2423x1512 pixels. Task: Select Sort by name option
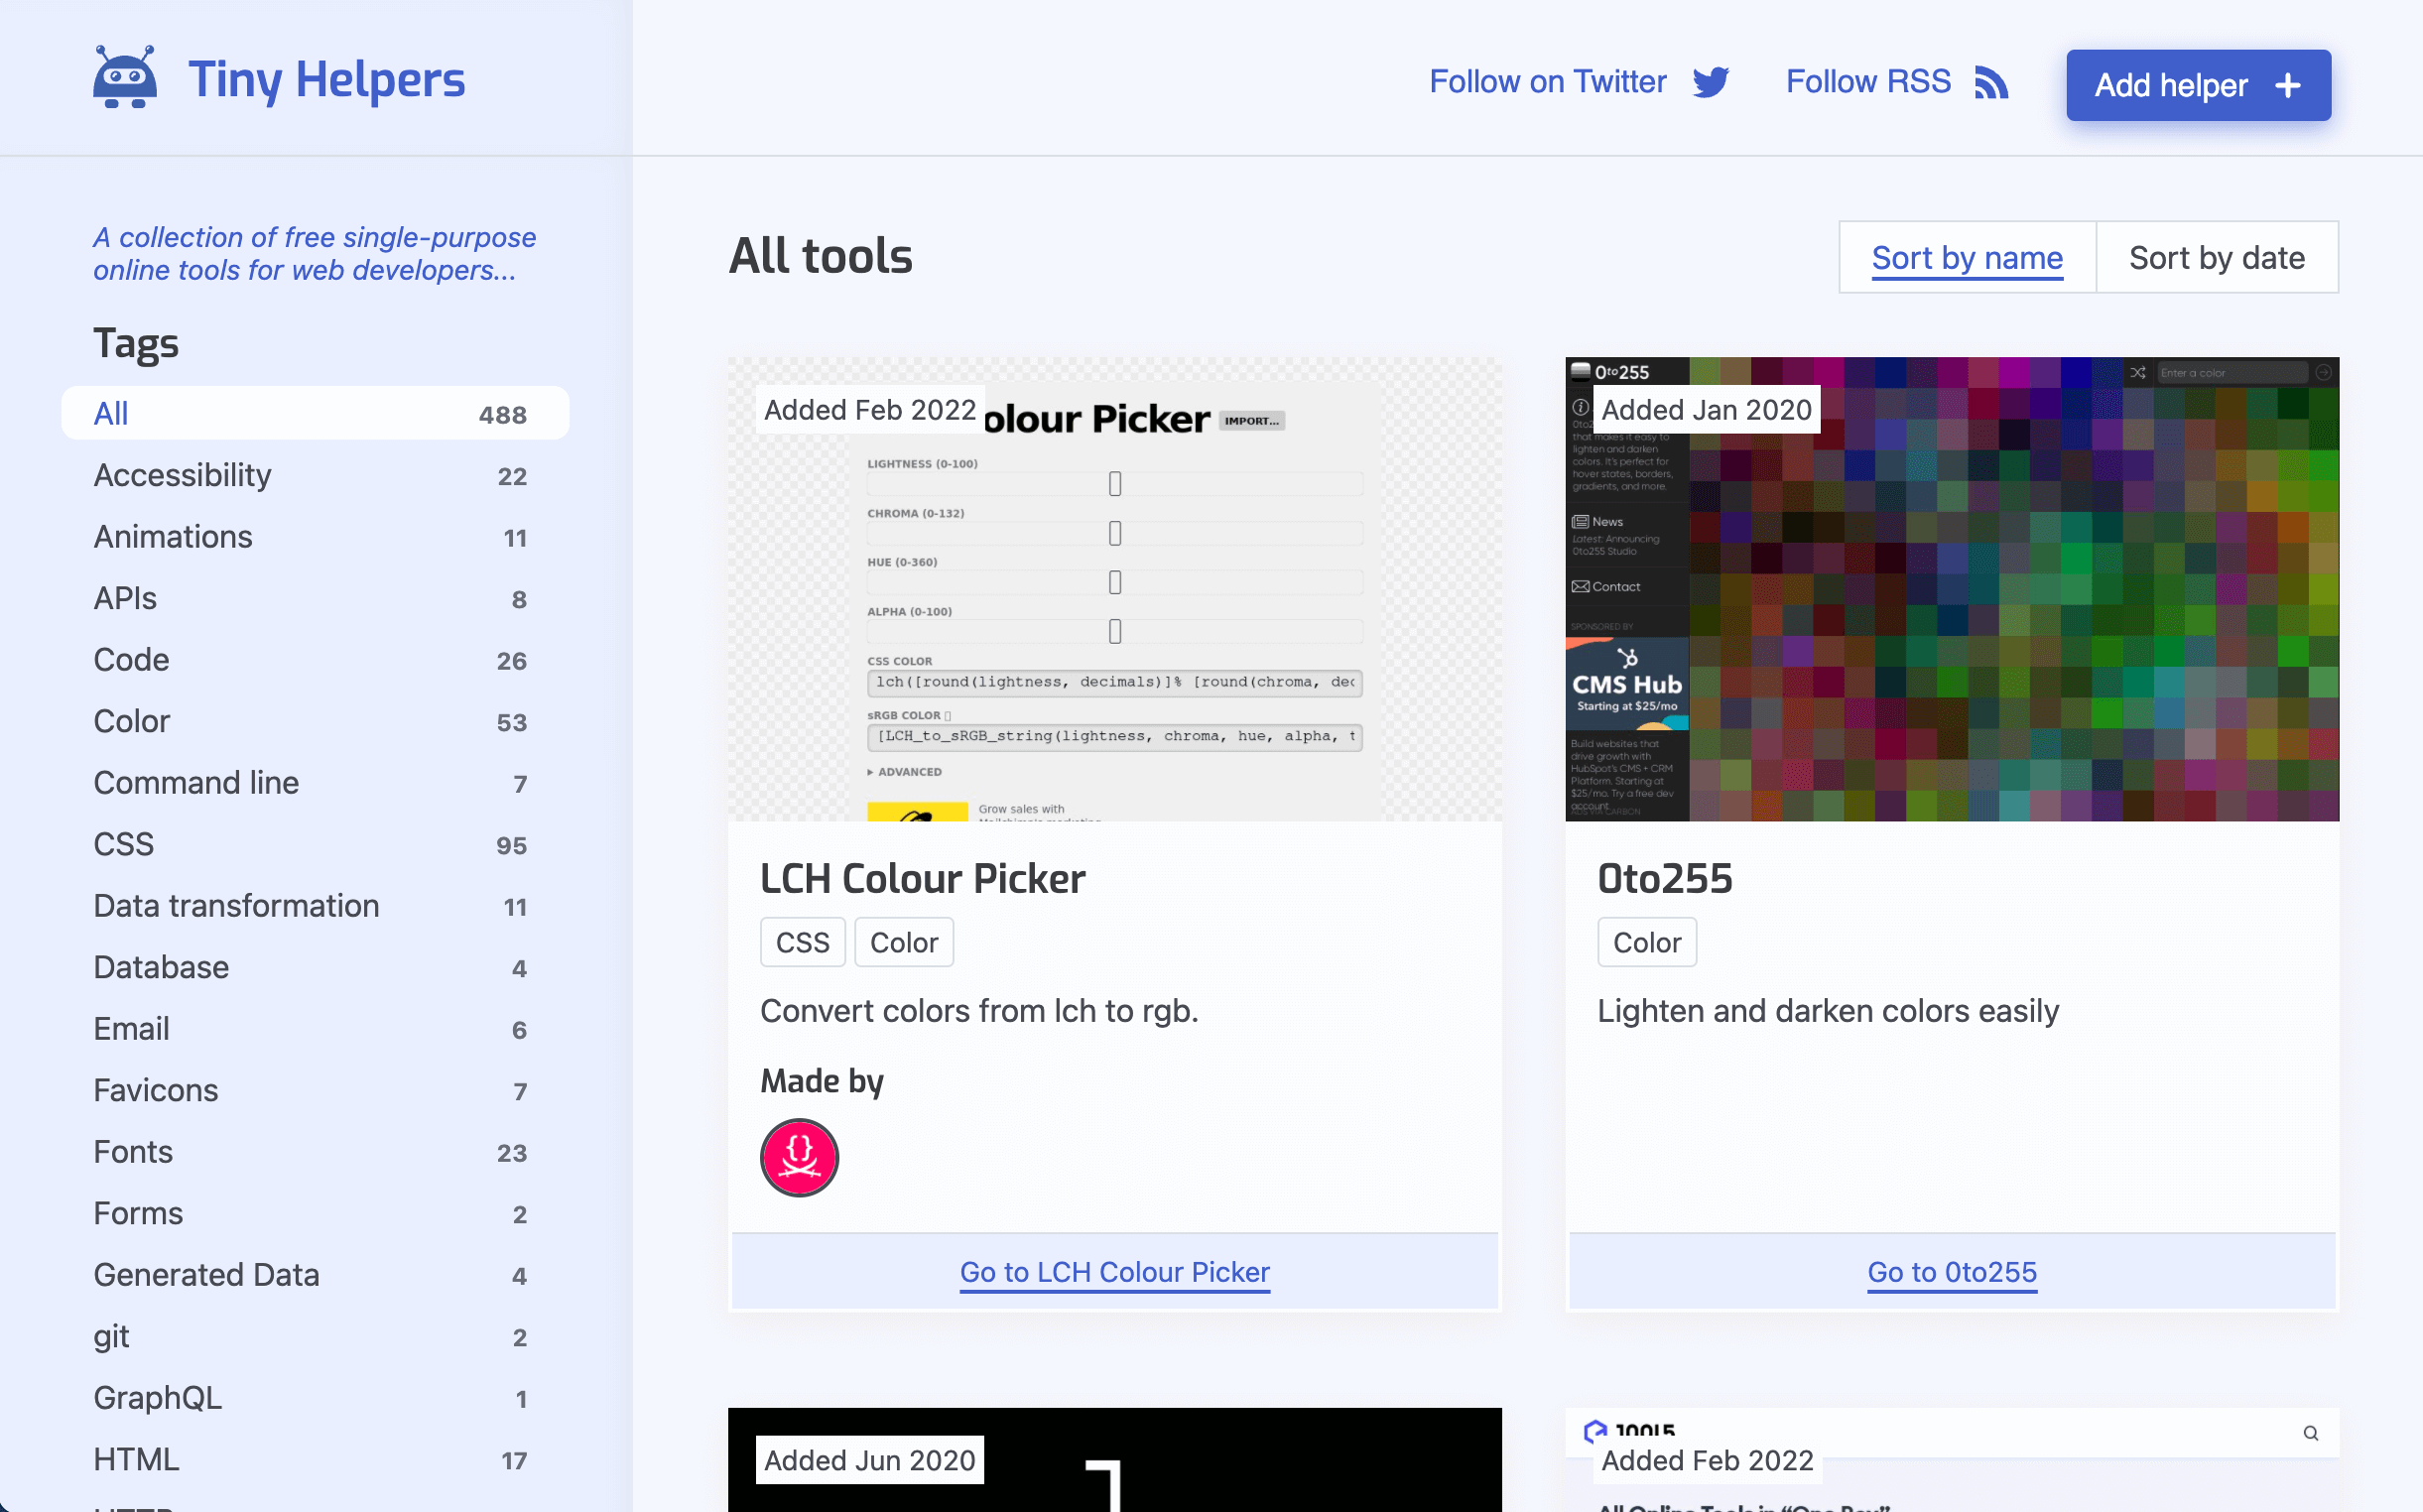coord(1966,258)
